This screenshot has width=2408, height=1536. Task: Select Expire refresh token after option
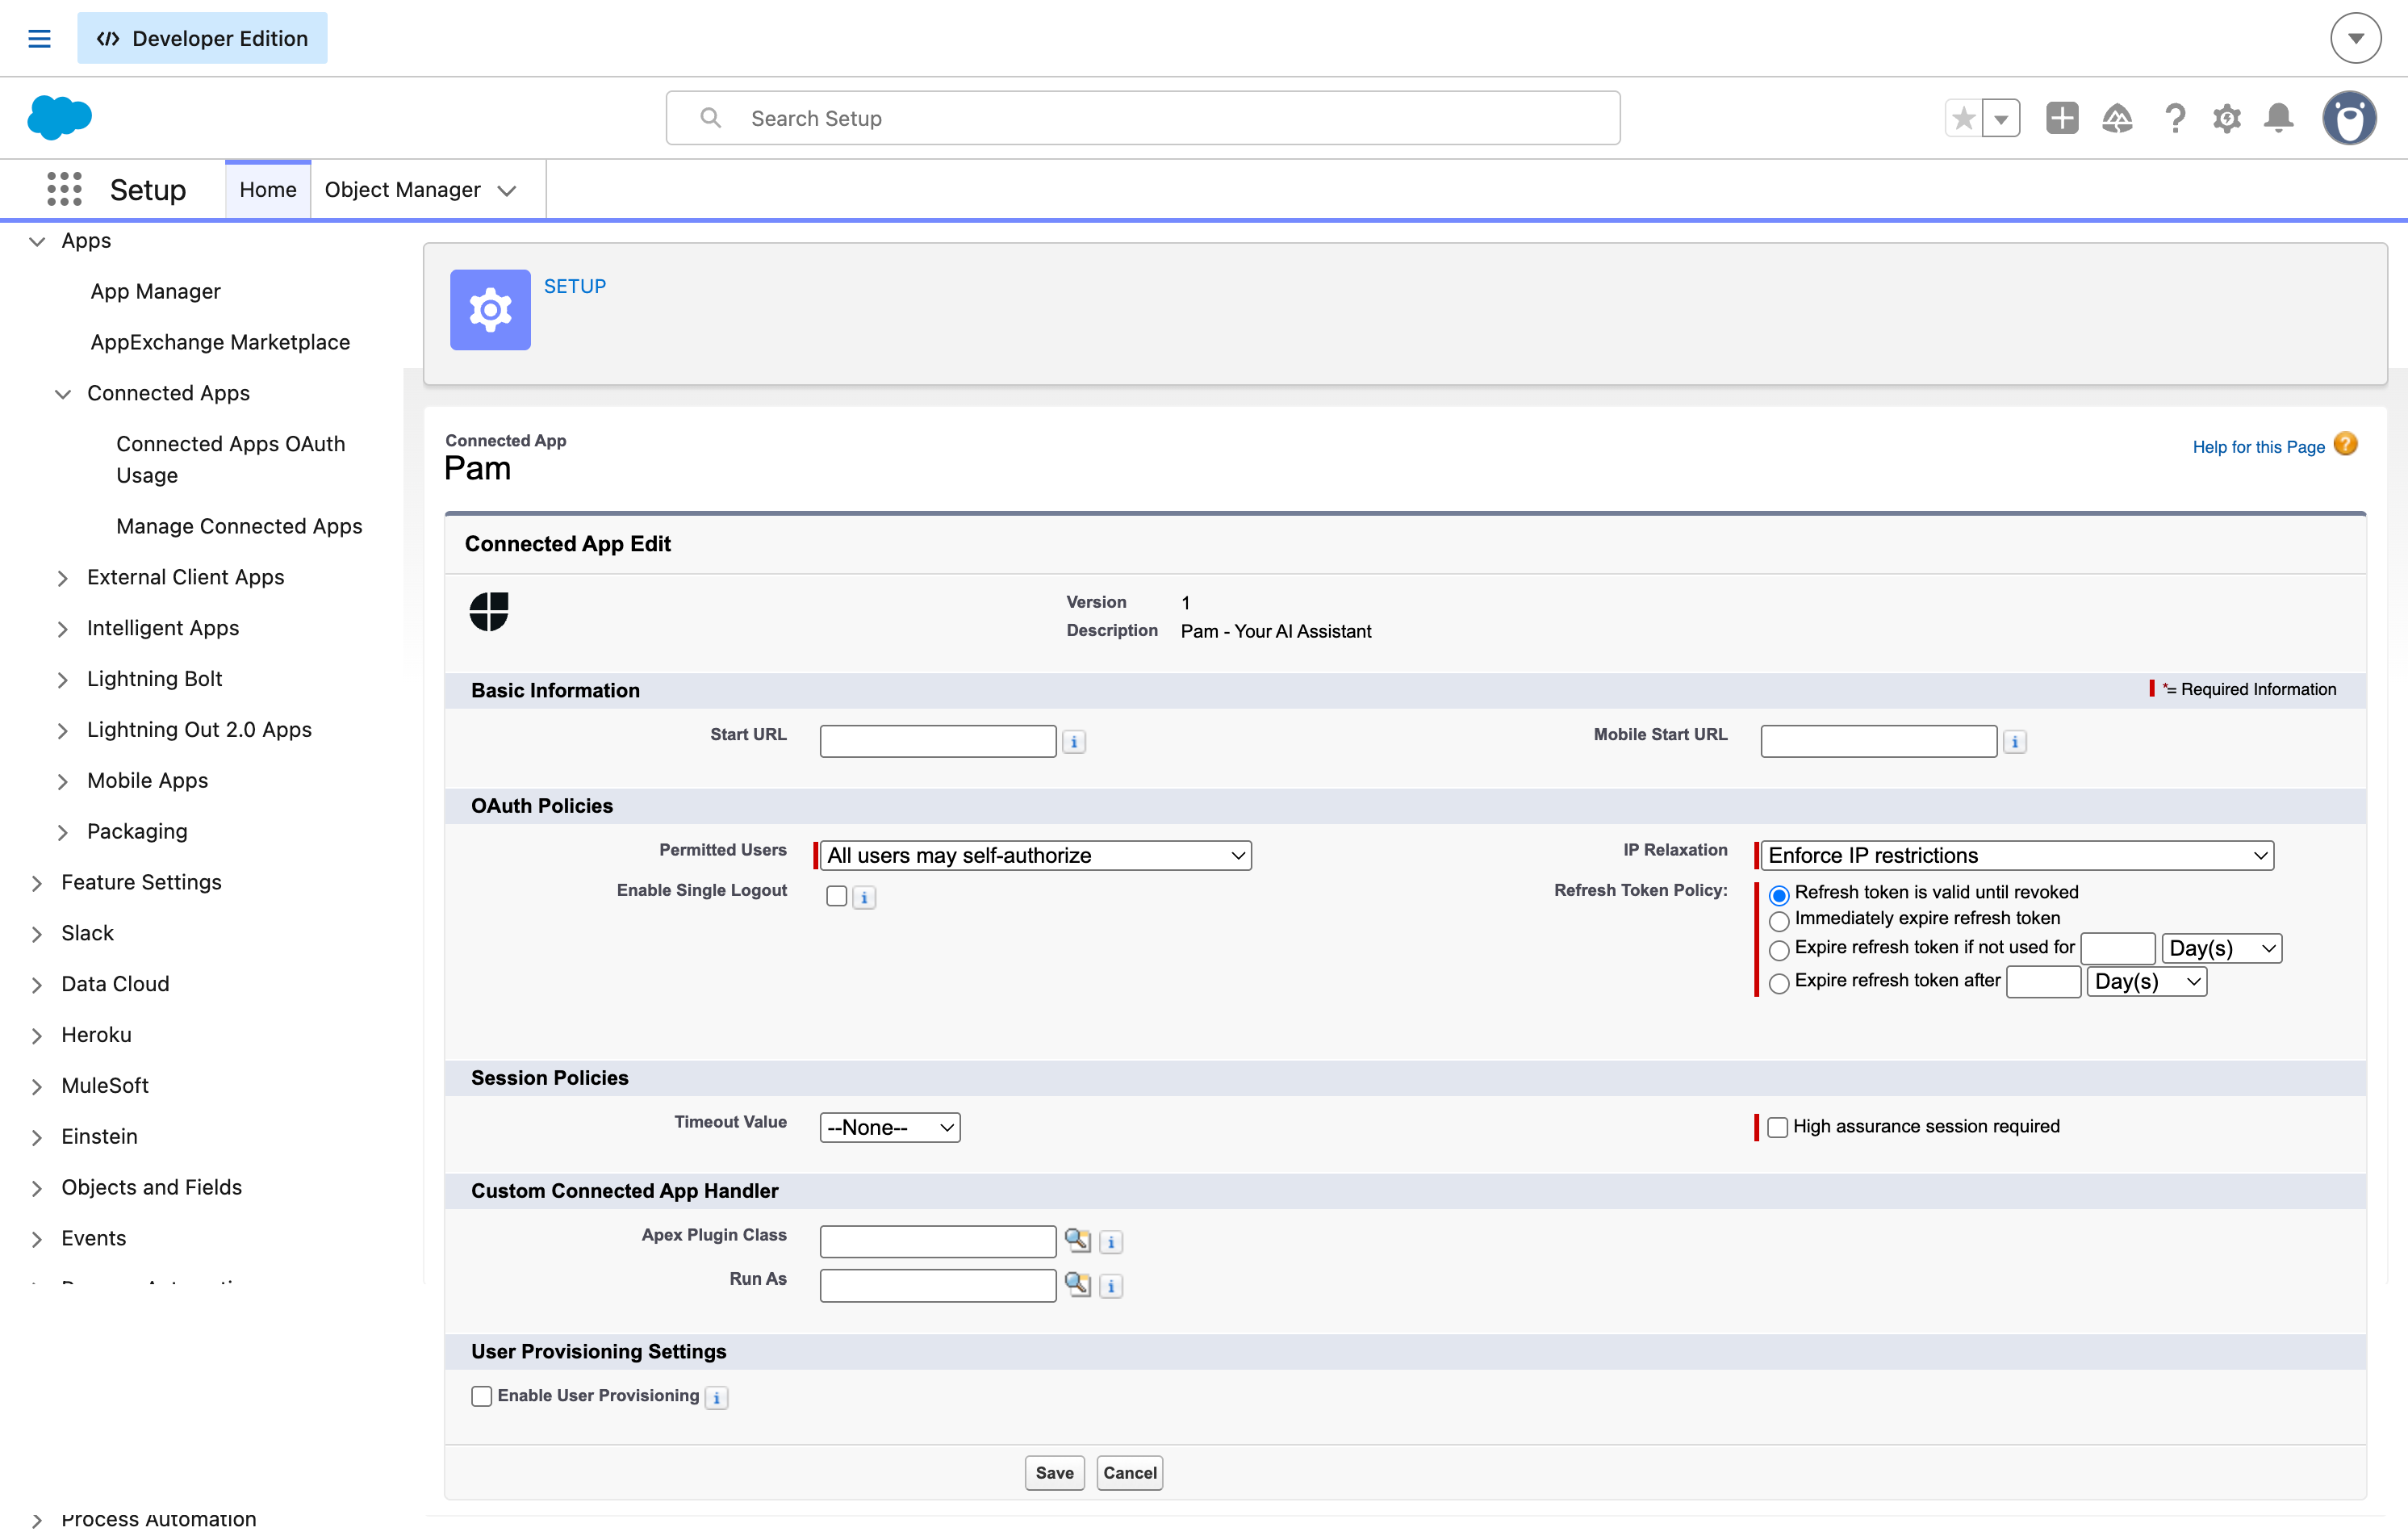(1779, 984)
